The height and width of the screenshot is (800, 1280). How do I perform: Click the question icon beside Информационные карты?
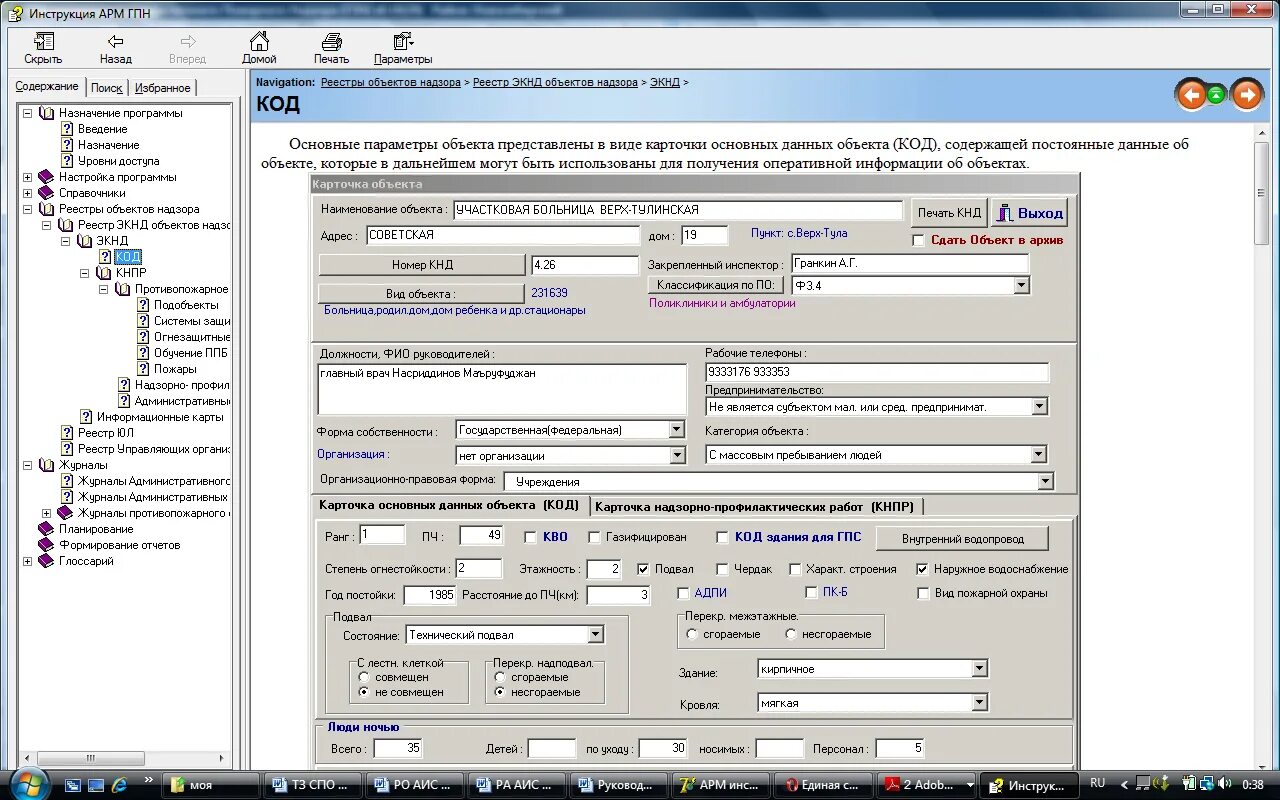(x=86, y=417)
